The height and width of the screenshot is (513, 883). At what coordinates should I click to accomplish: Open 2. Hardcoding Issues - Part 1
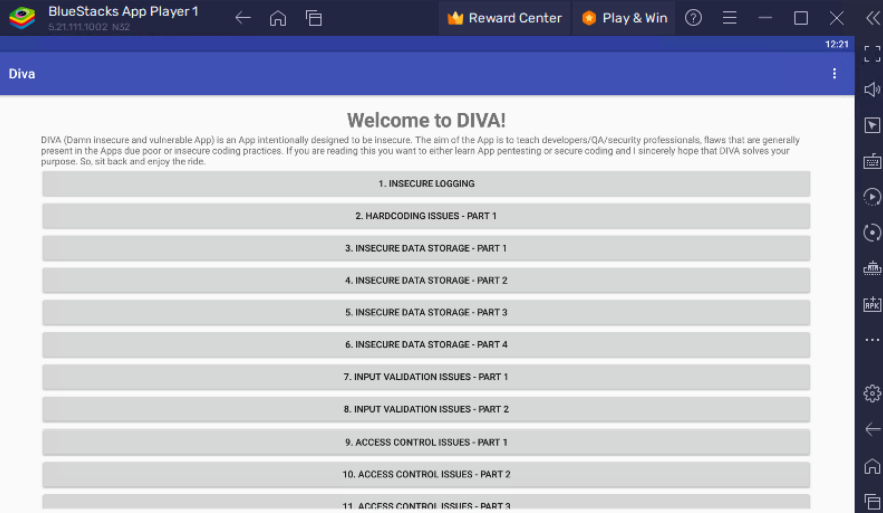click(x=426, y=216)
